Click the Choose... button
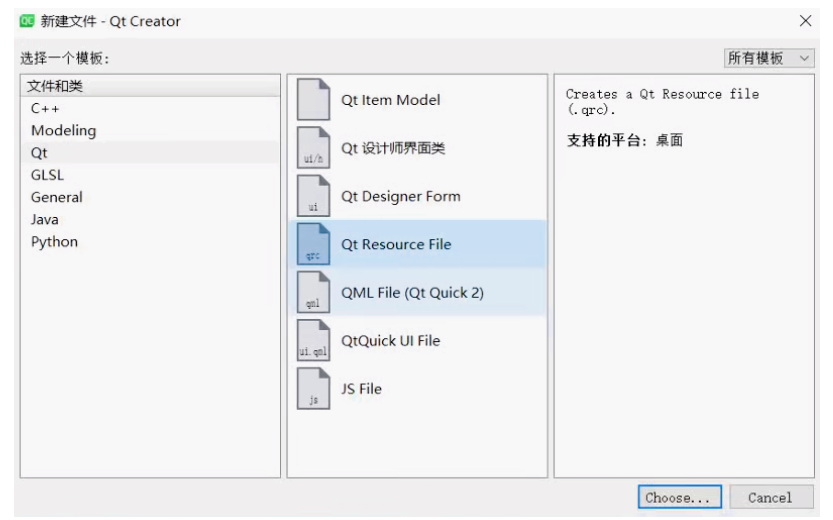Image resolution: width=833 pixels, height=520 pixels. 679,497
